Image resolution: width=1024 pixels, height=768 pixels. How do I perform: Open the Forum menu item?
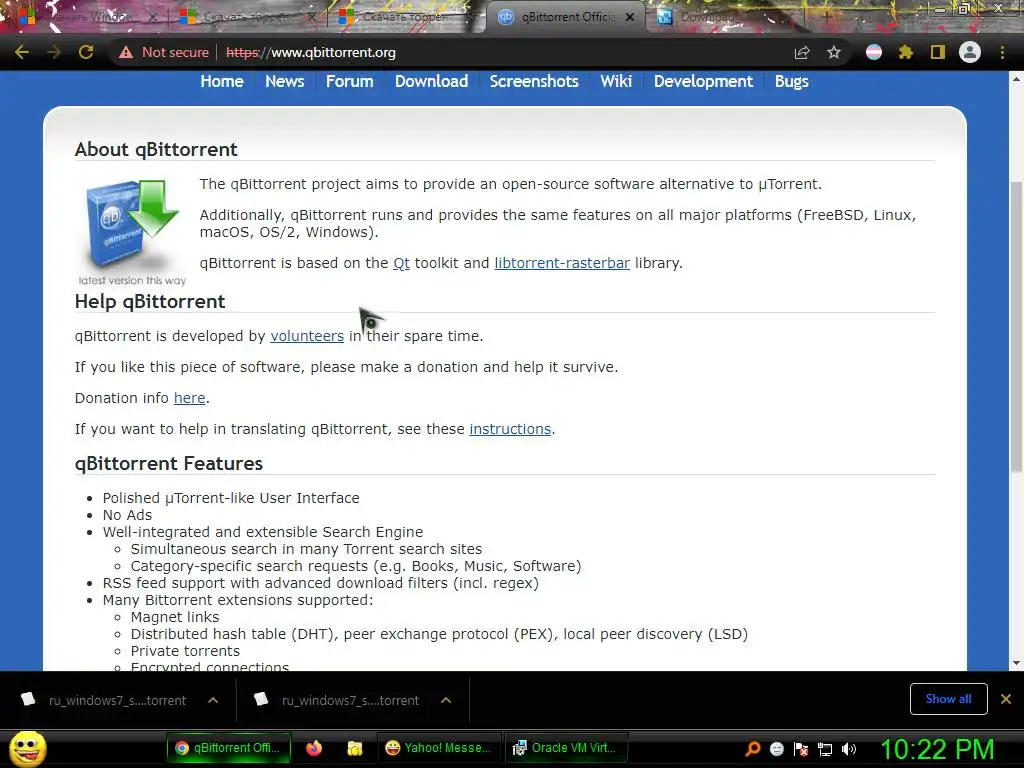(349, 81)
